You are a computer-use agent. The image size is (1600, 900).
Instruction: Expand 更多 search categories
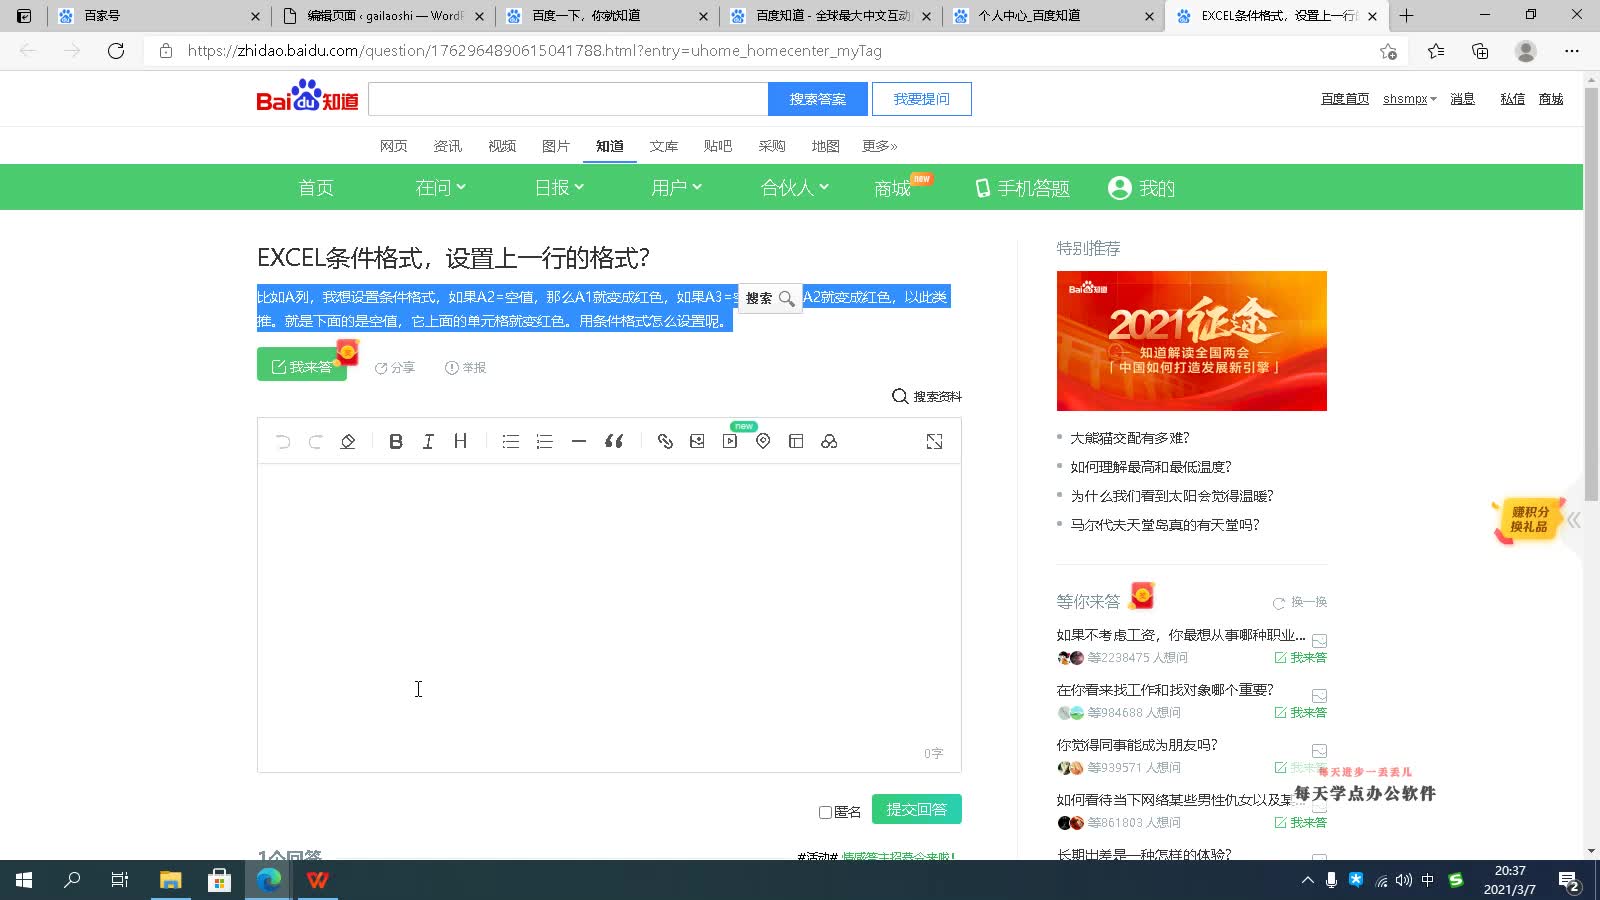[x=880, y=146]
